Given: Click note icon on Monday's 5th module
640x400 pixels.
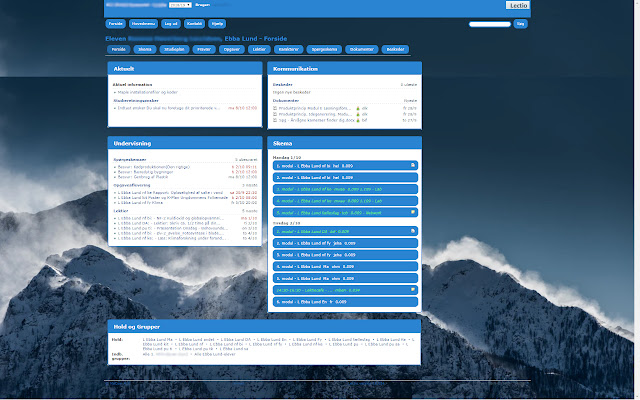Looking at the screenshot, I should (x=412, y=212).
